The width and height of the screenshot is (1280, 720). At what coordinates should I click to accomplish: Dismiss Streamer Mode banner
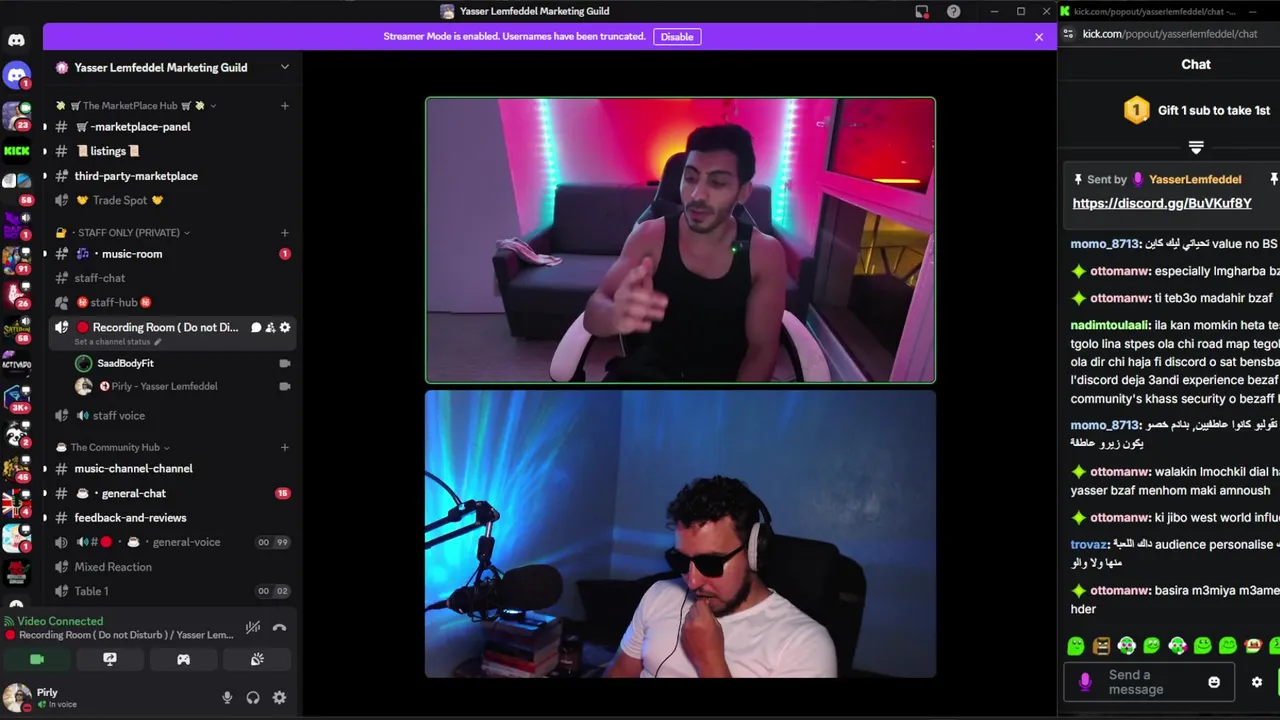point(1039,37)
